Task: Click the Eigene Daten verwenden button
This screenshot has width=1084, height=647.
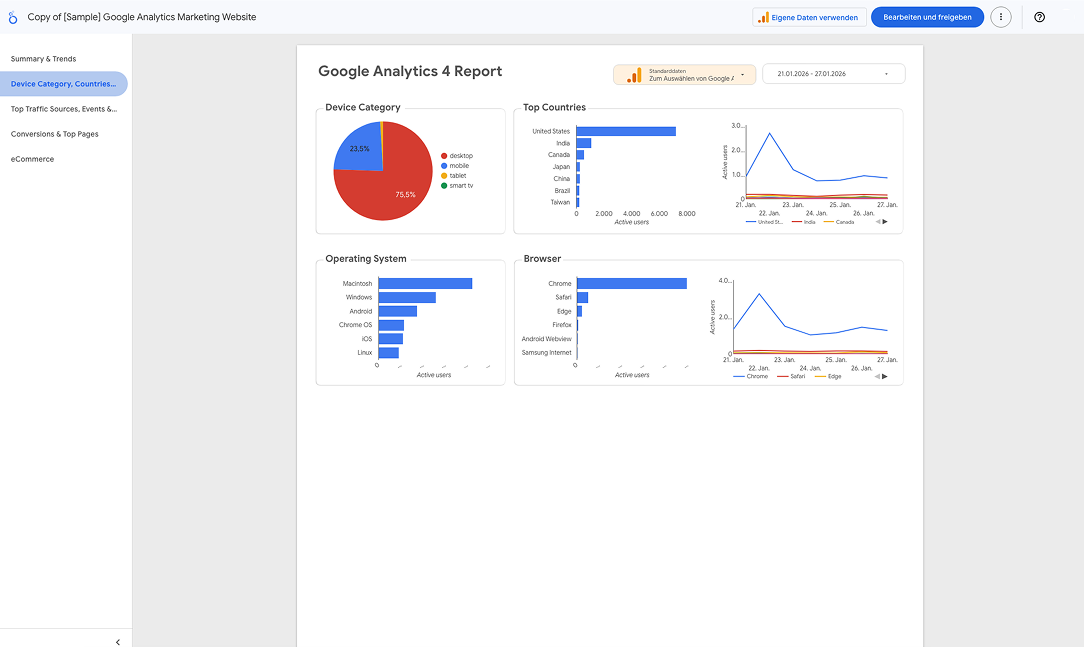Action: click(809, 17)
